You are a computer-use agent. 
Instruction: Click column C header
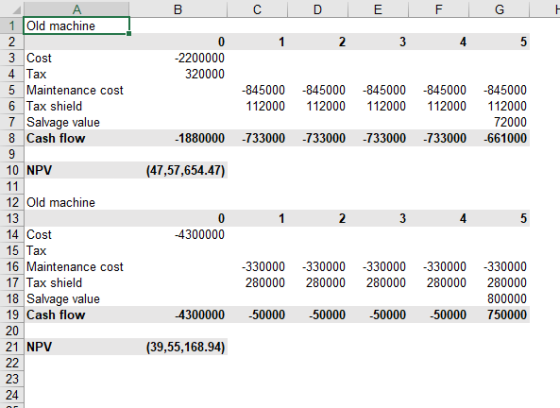click(x=257, y=9)
